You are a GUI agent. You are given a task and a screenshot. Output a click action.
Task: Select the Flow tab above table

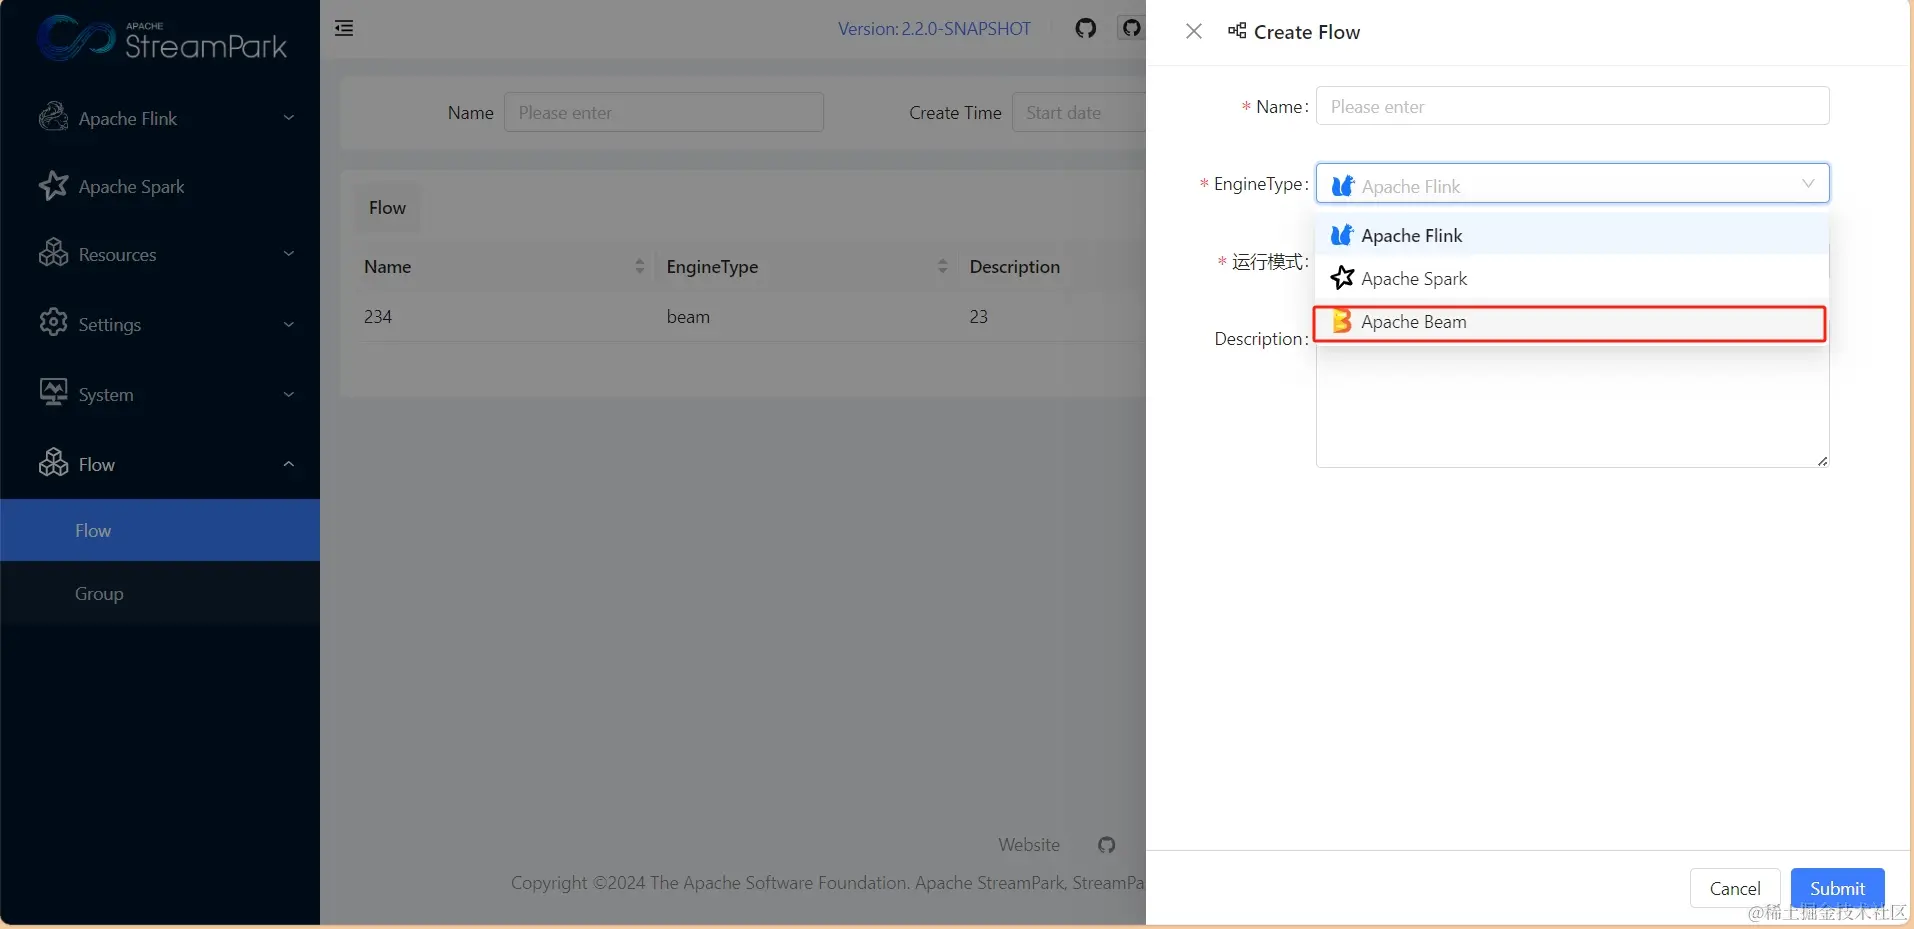(x=387, y=207)
